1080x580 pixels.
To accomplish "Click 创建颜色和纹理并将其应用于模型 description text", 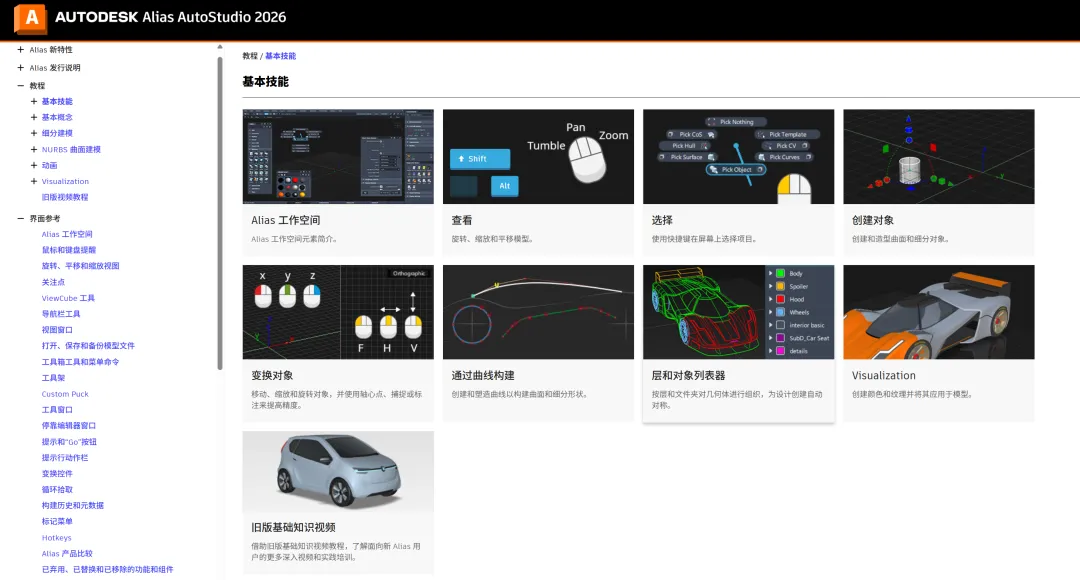I will [912, 395].
